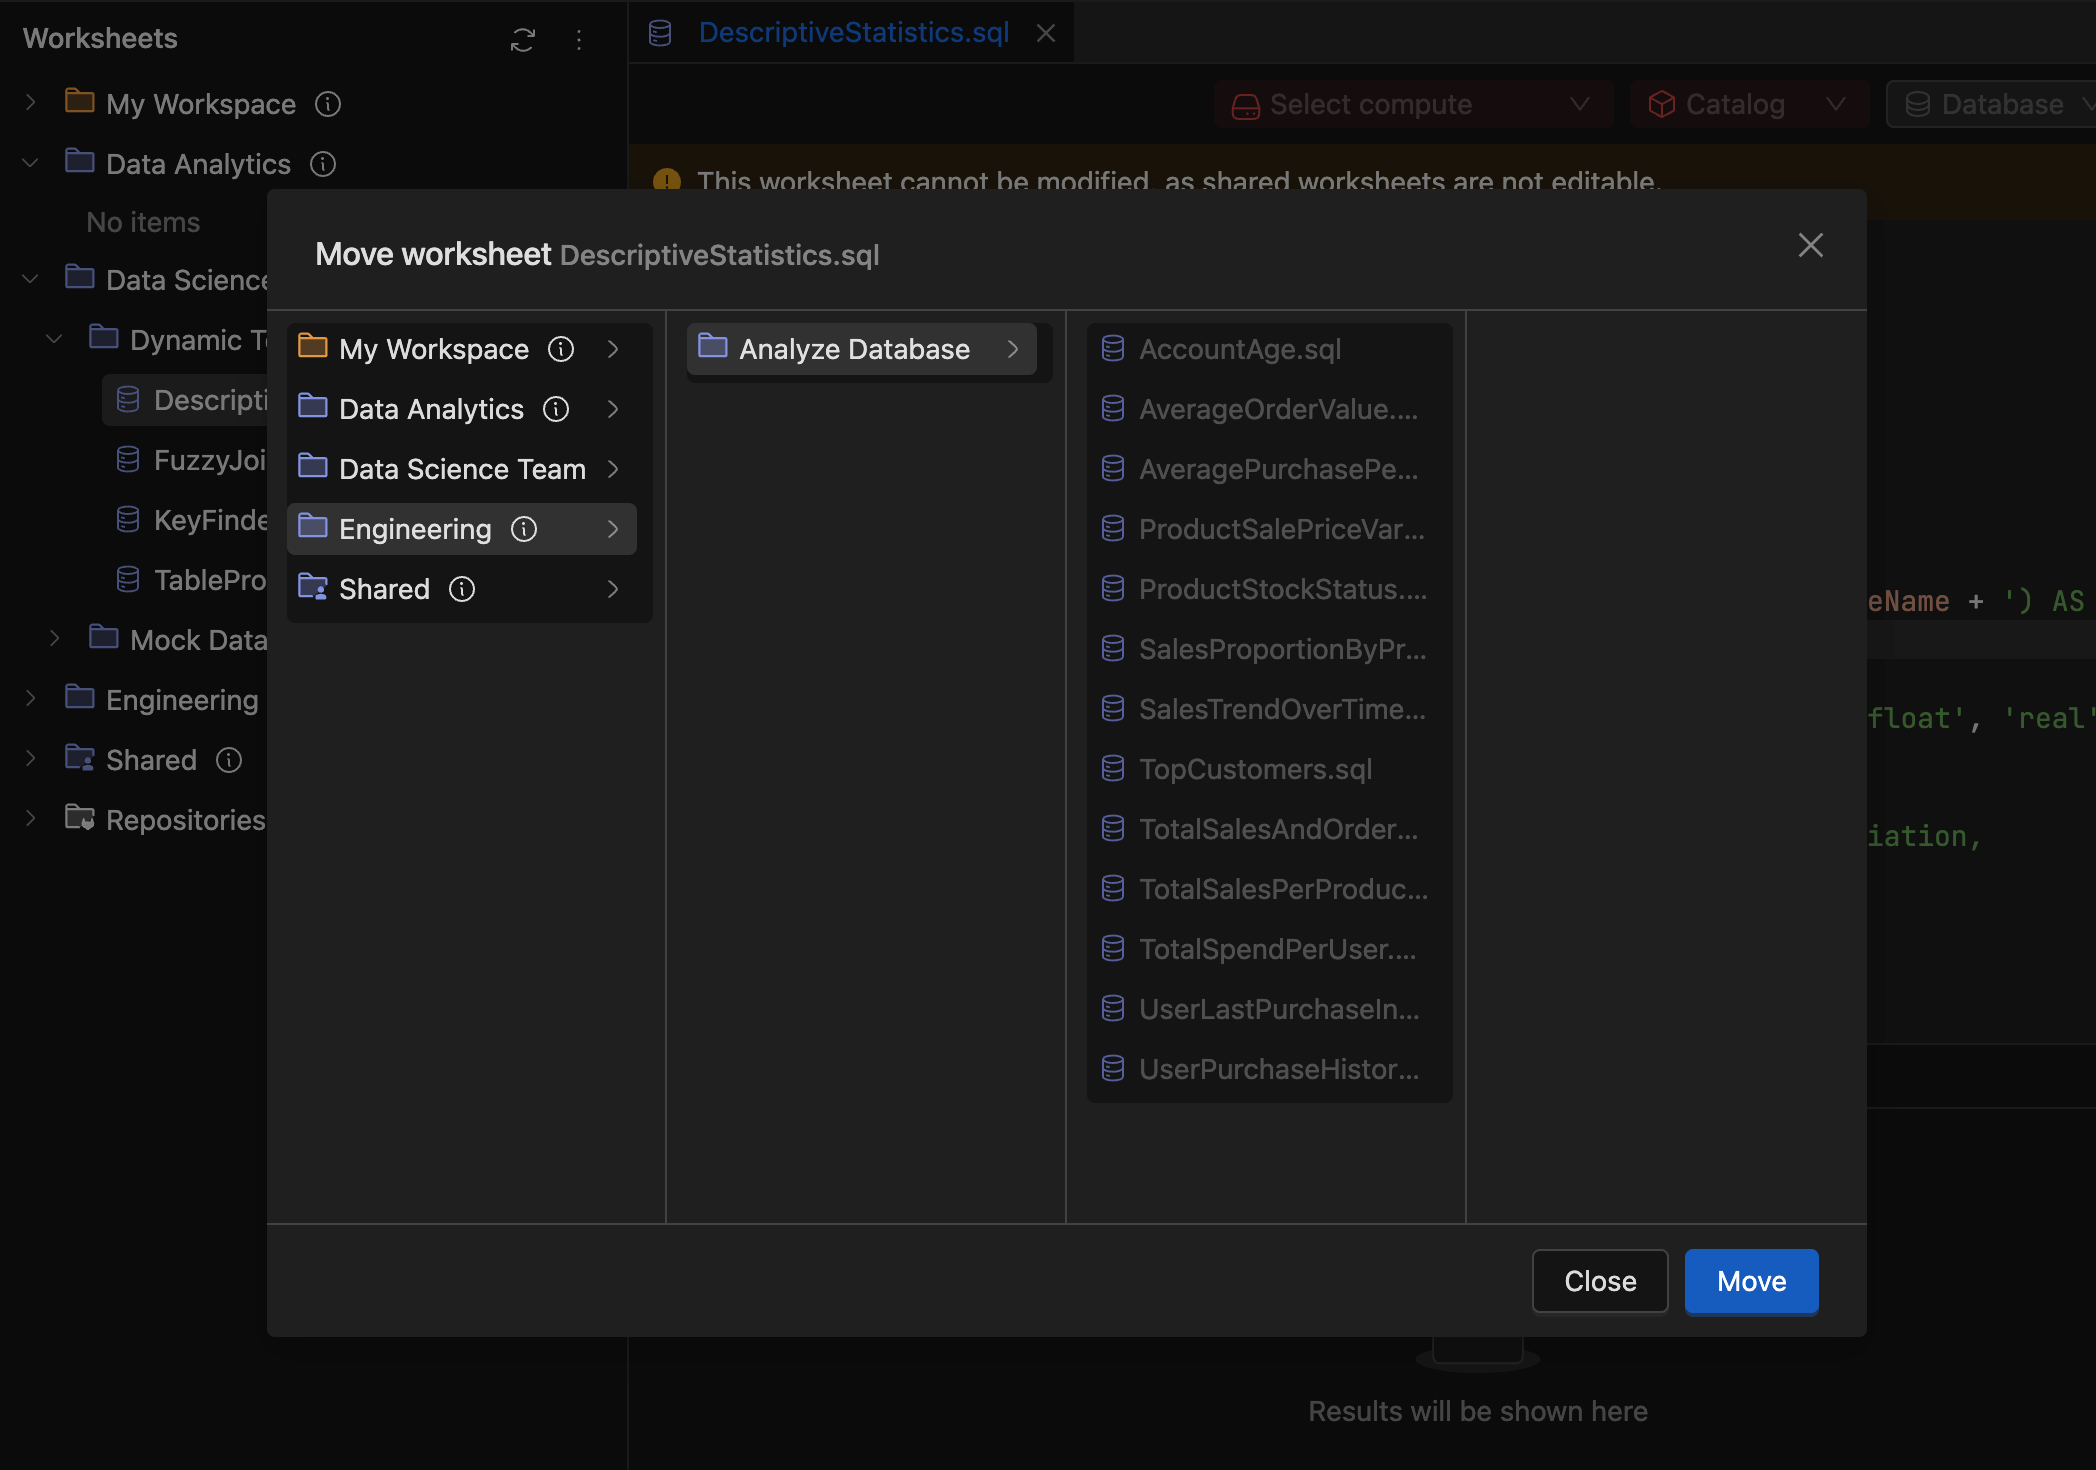Viewport: 2096px width, 1470px height.
Task: Click info icon next to sidebar Shared
Action: coord(229,760)
